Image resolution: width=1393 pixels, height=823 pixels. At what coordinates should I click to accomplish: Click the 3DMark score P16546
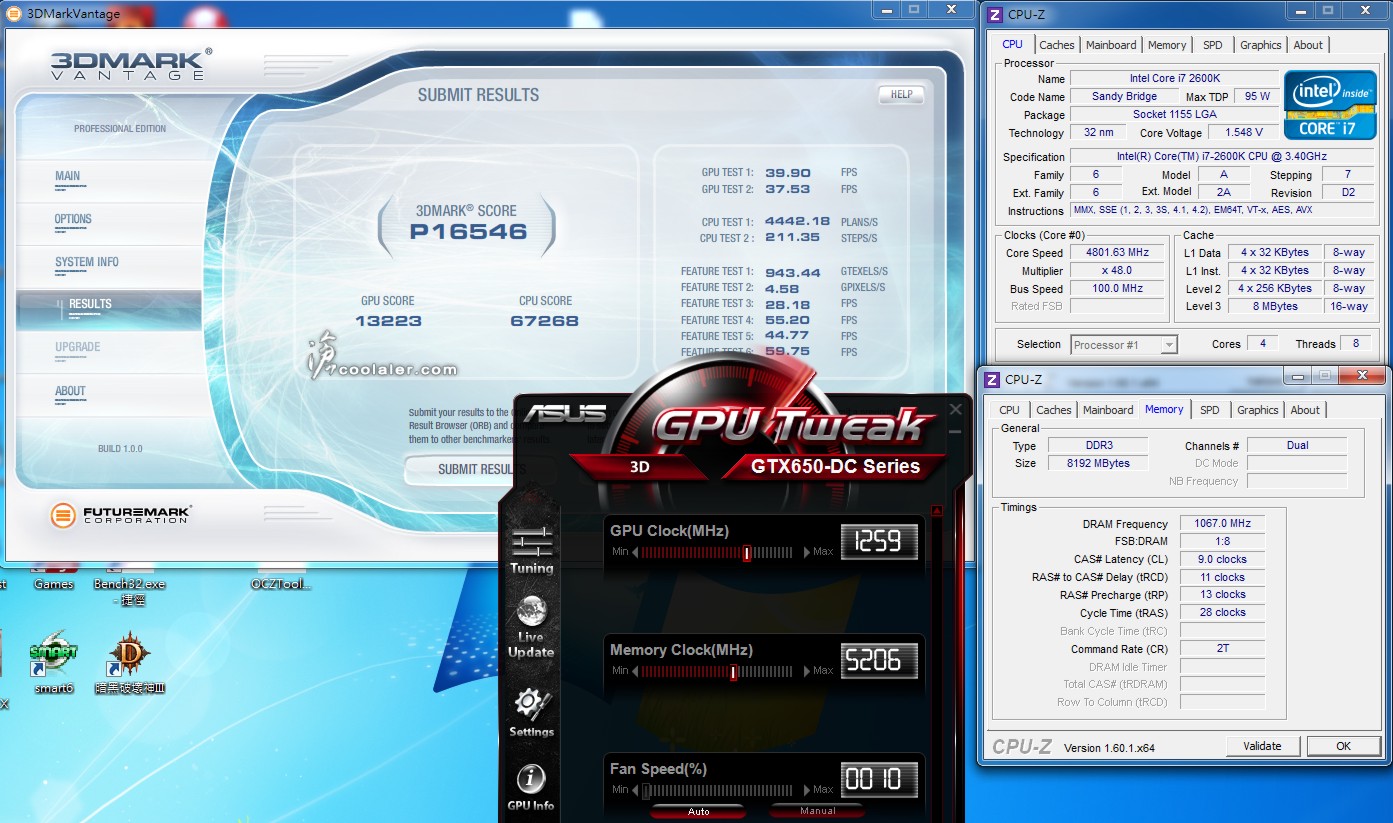[x=468, y=232]
